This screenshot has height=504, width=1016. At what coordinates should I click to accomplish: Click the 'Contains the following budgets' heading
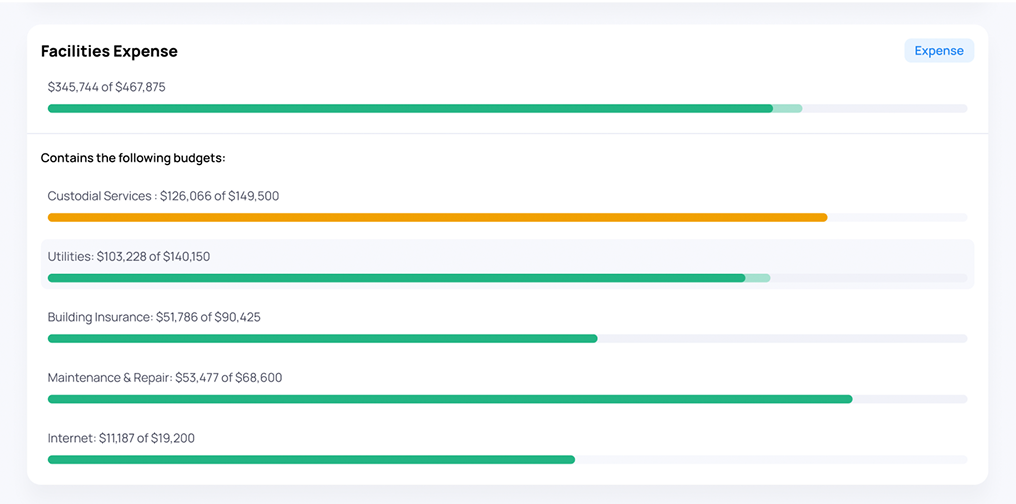(x=133, y=158)
